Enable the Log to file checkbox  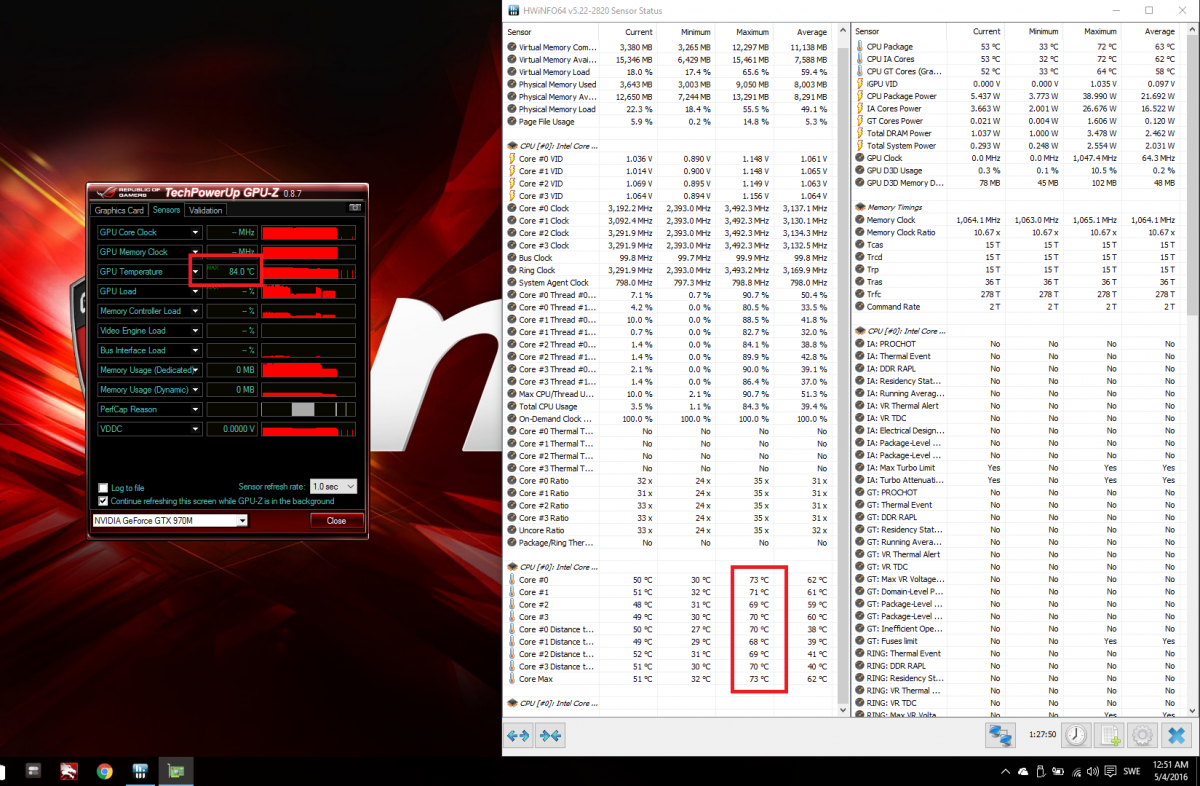(103, 488)
